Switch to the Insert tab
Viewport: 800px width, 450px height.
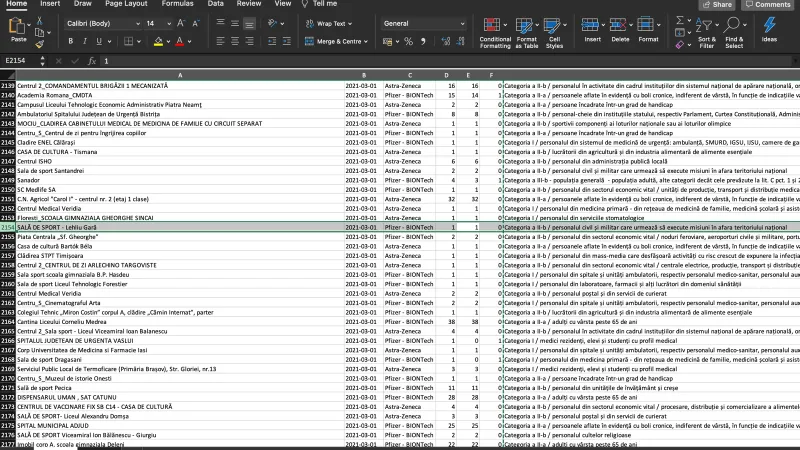click(x=50, y=4)
